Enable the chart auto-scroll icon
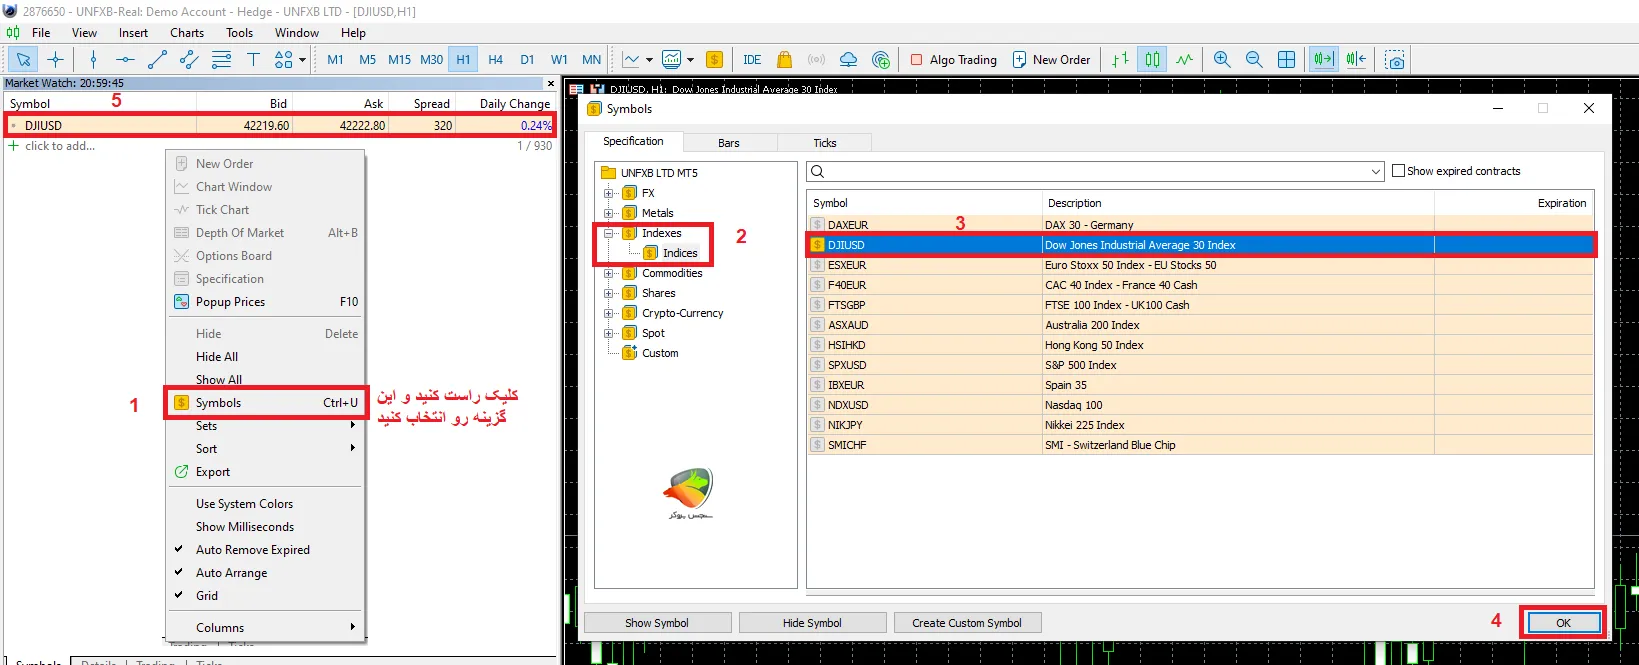 click(x=1323, y=60)
